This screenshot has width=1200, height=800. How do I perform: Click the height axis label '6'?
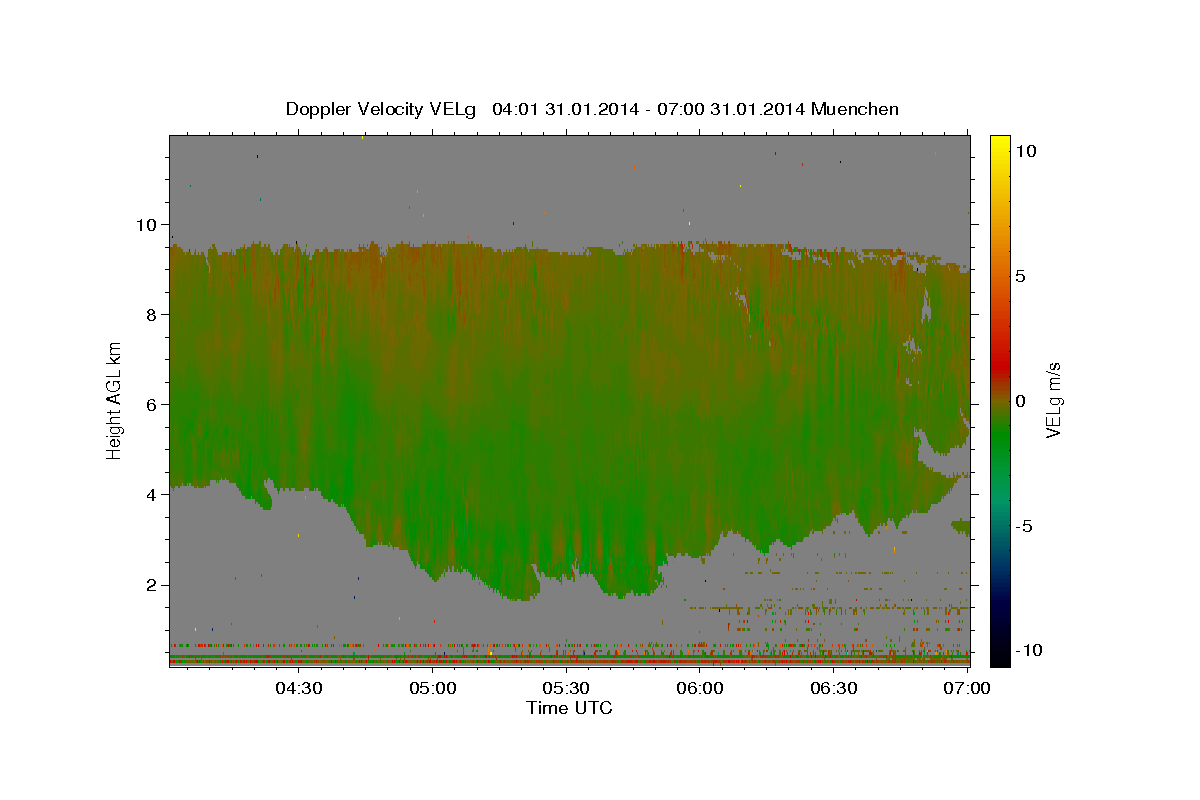tap(149, 405)
